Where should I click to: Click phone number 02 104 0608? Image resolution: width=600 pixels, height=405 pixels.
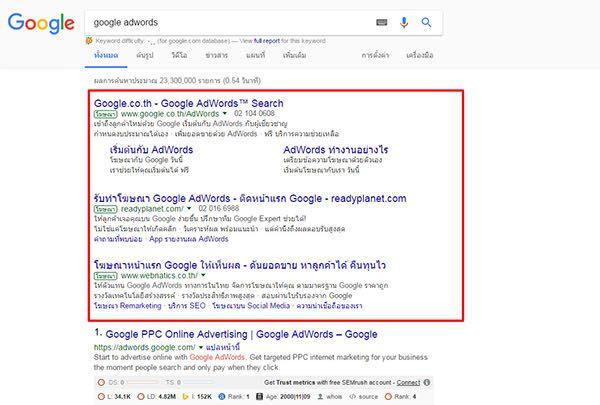point(254,114)
